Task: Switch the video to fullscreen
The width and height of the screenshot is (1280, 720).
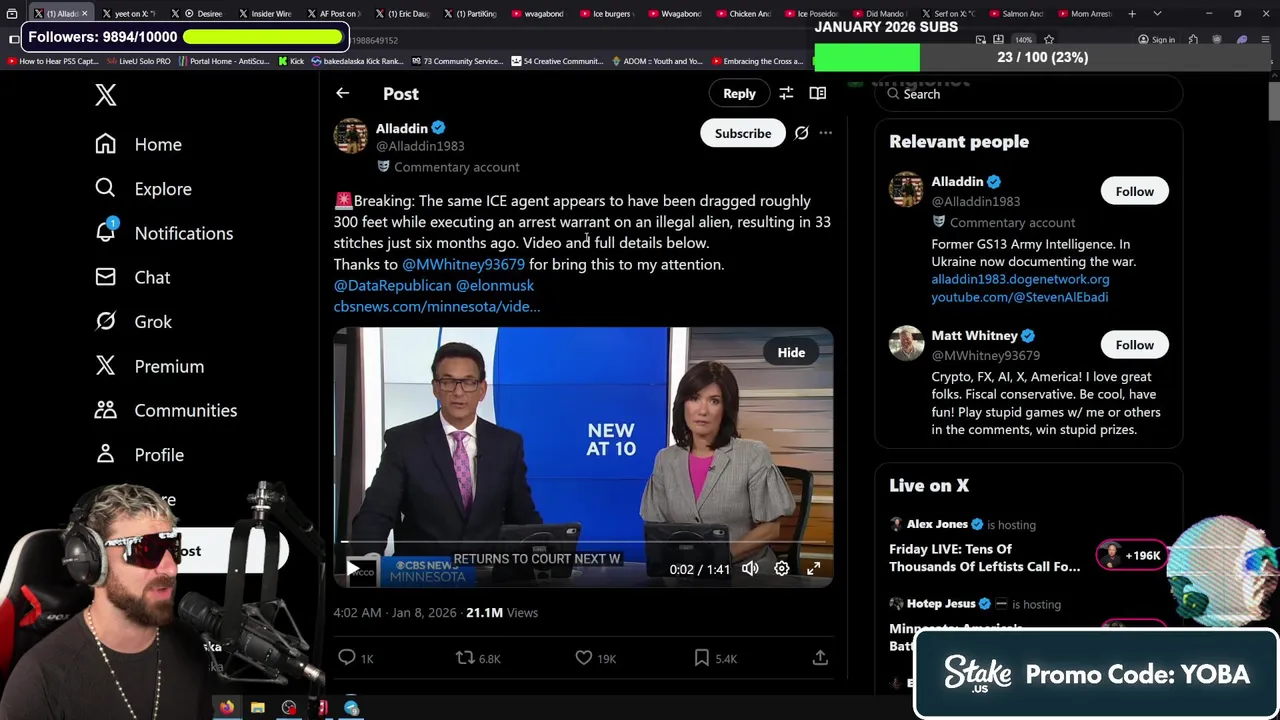Action: click(814, 569)
